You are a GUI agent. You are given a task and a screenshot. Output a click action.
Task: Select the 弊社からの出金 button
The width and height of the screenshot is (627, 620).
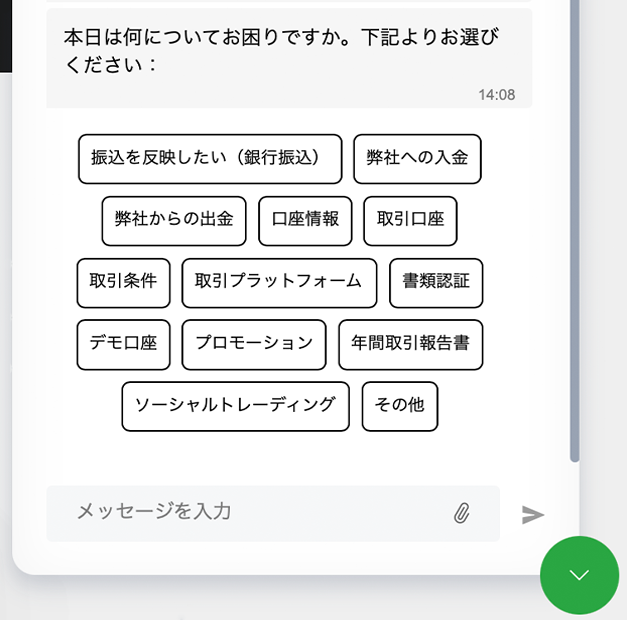click(174, 221)
